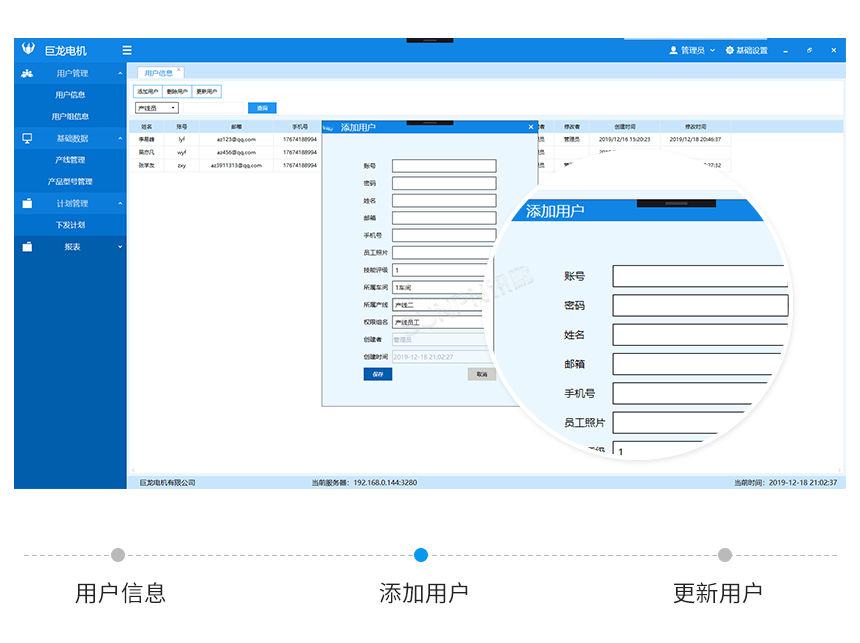Open the 用户管理 section via its people icon
The image size is (860, 643).
coord(26,73)
